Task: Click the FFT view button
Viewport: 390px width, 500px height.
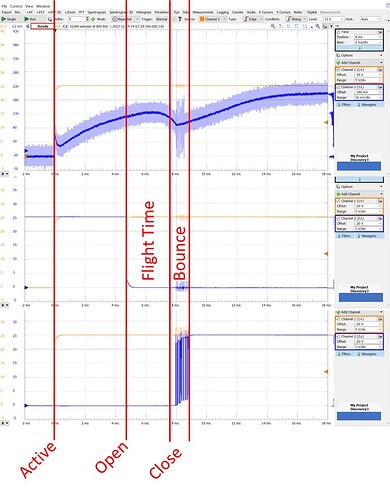Action: tap(81, 12)
